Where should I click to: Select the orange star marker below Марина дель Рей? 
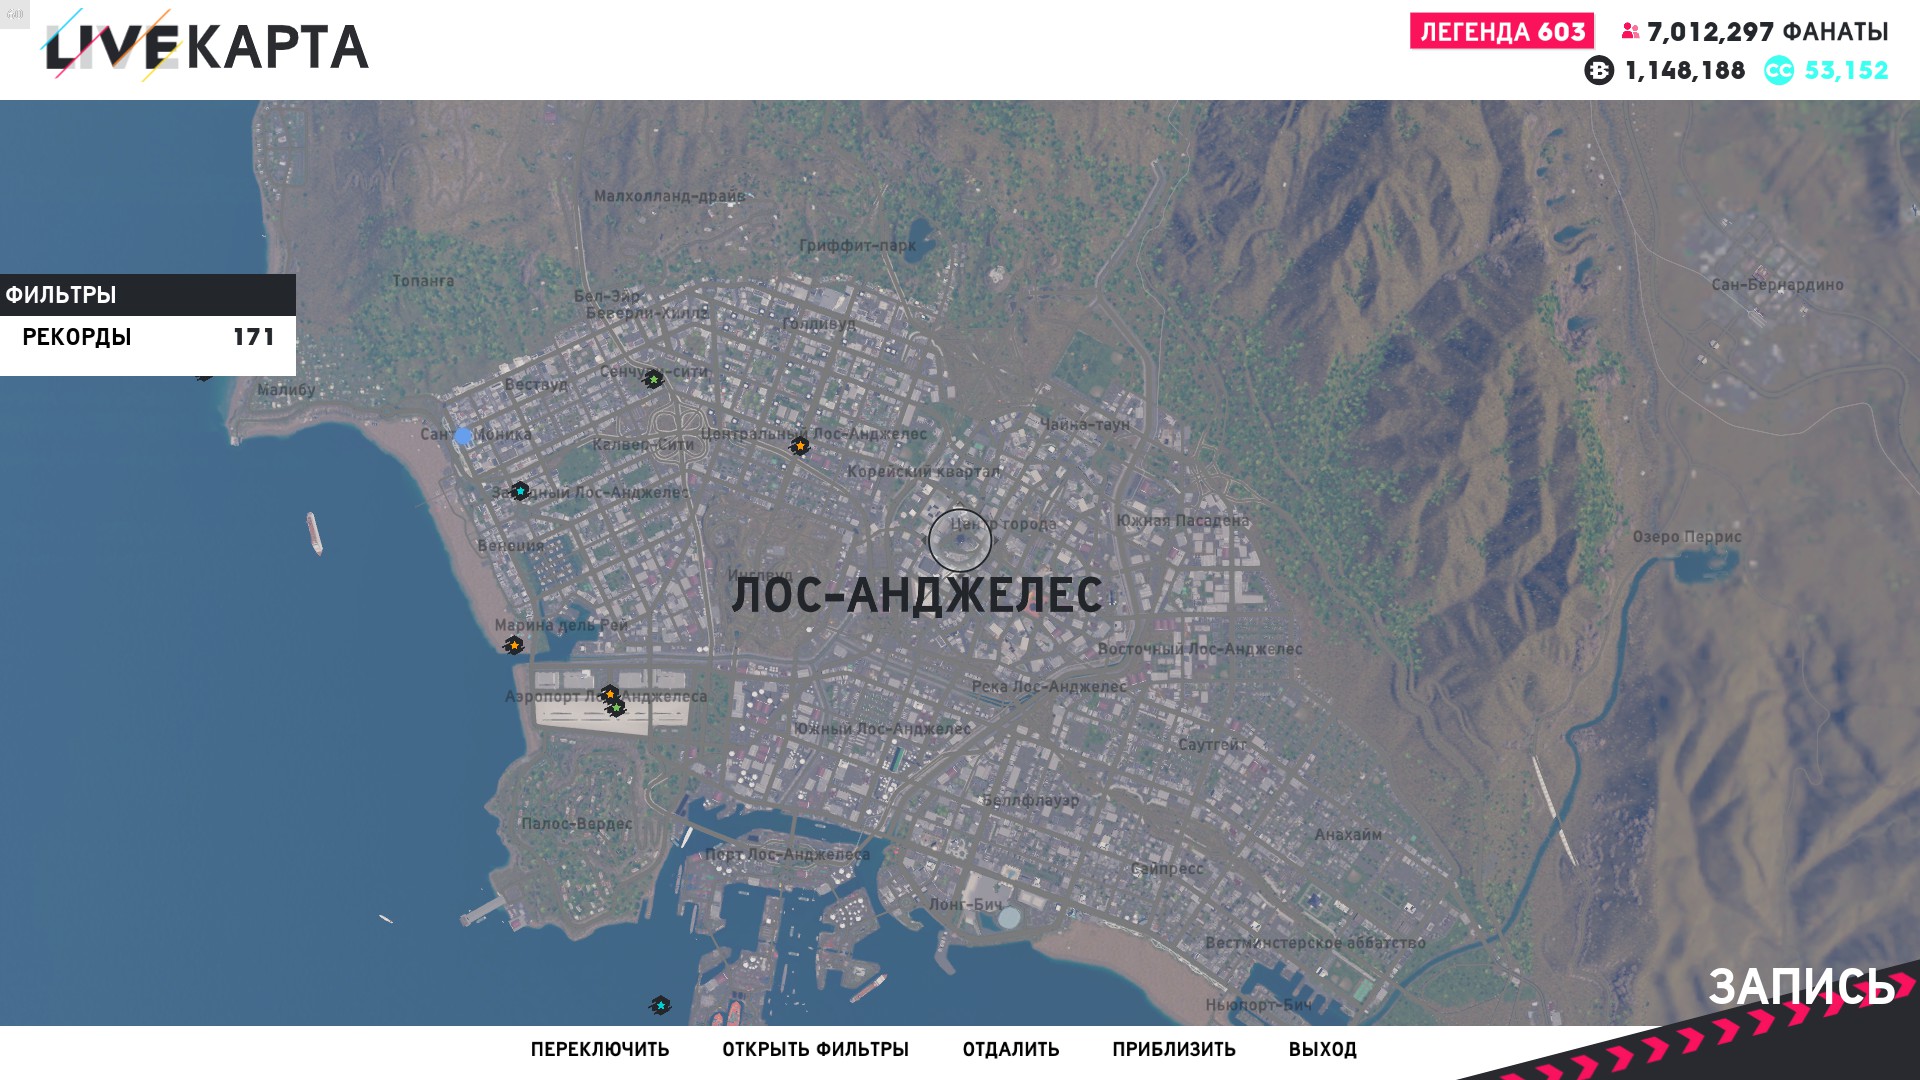(x=514, y=646)
